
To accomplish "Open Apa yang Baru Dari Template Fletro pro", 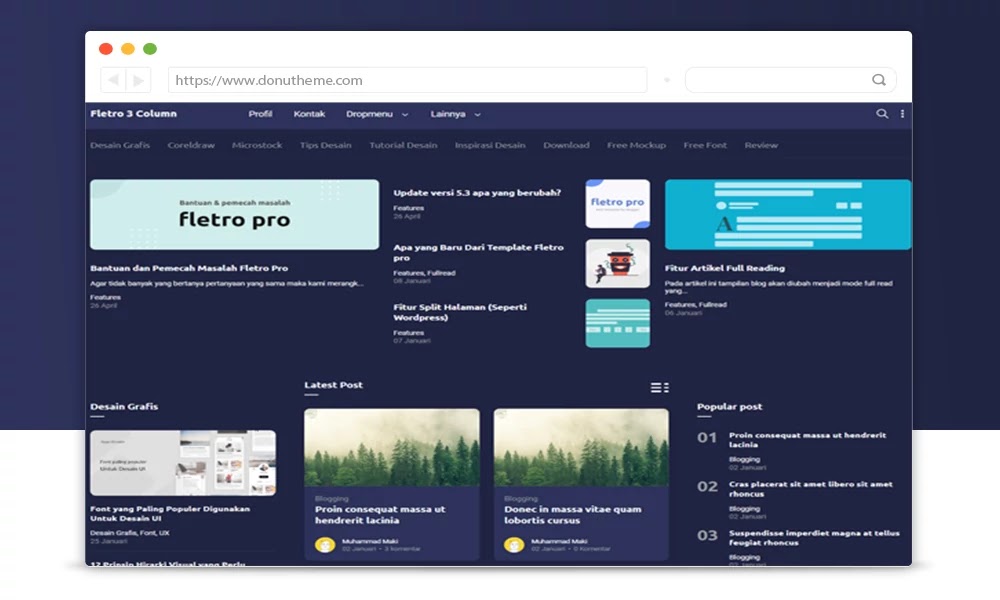I will point(478,252).
